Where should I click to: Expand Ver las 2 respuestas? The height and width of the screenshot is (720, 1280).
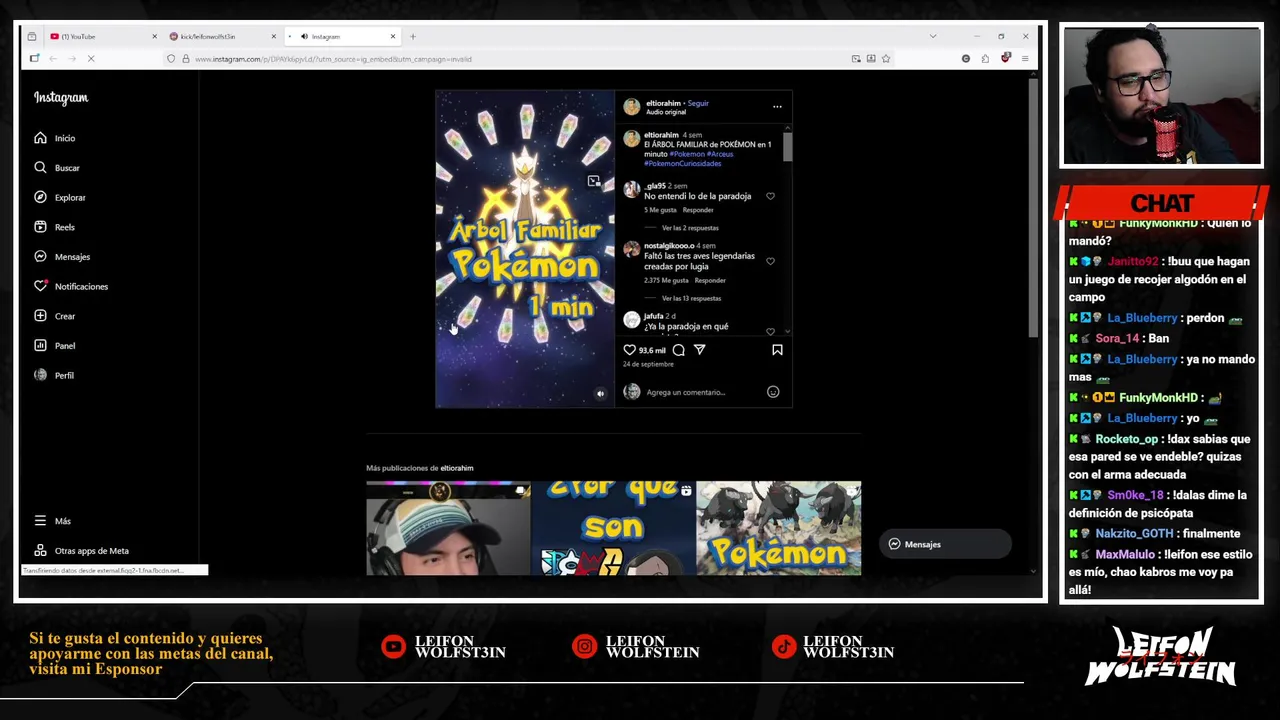[x=690, y=228]
